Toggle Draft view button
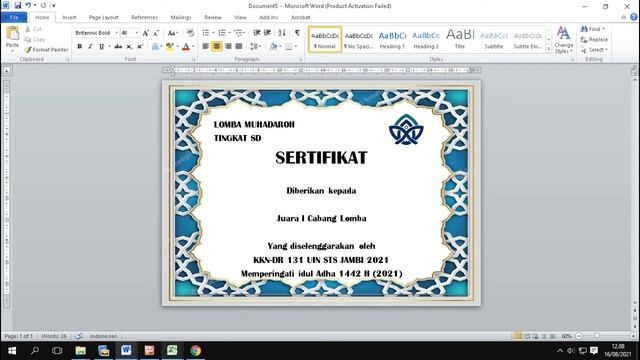Image resolution: width=640 pixels, height=360 pixels. (x=552, y=336)
